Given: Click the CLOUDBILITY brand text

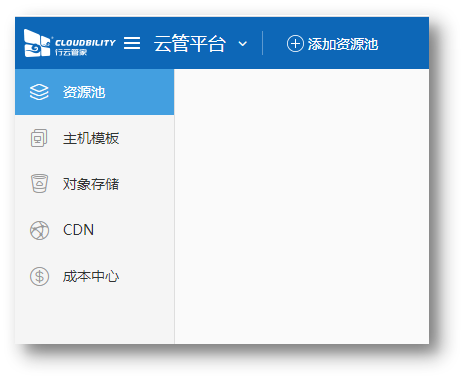Looking at the screenshot, I should click(x=85, y=43).
